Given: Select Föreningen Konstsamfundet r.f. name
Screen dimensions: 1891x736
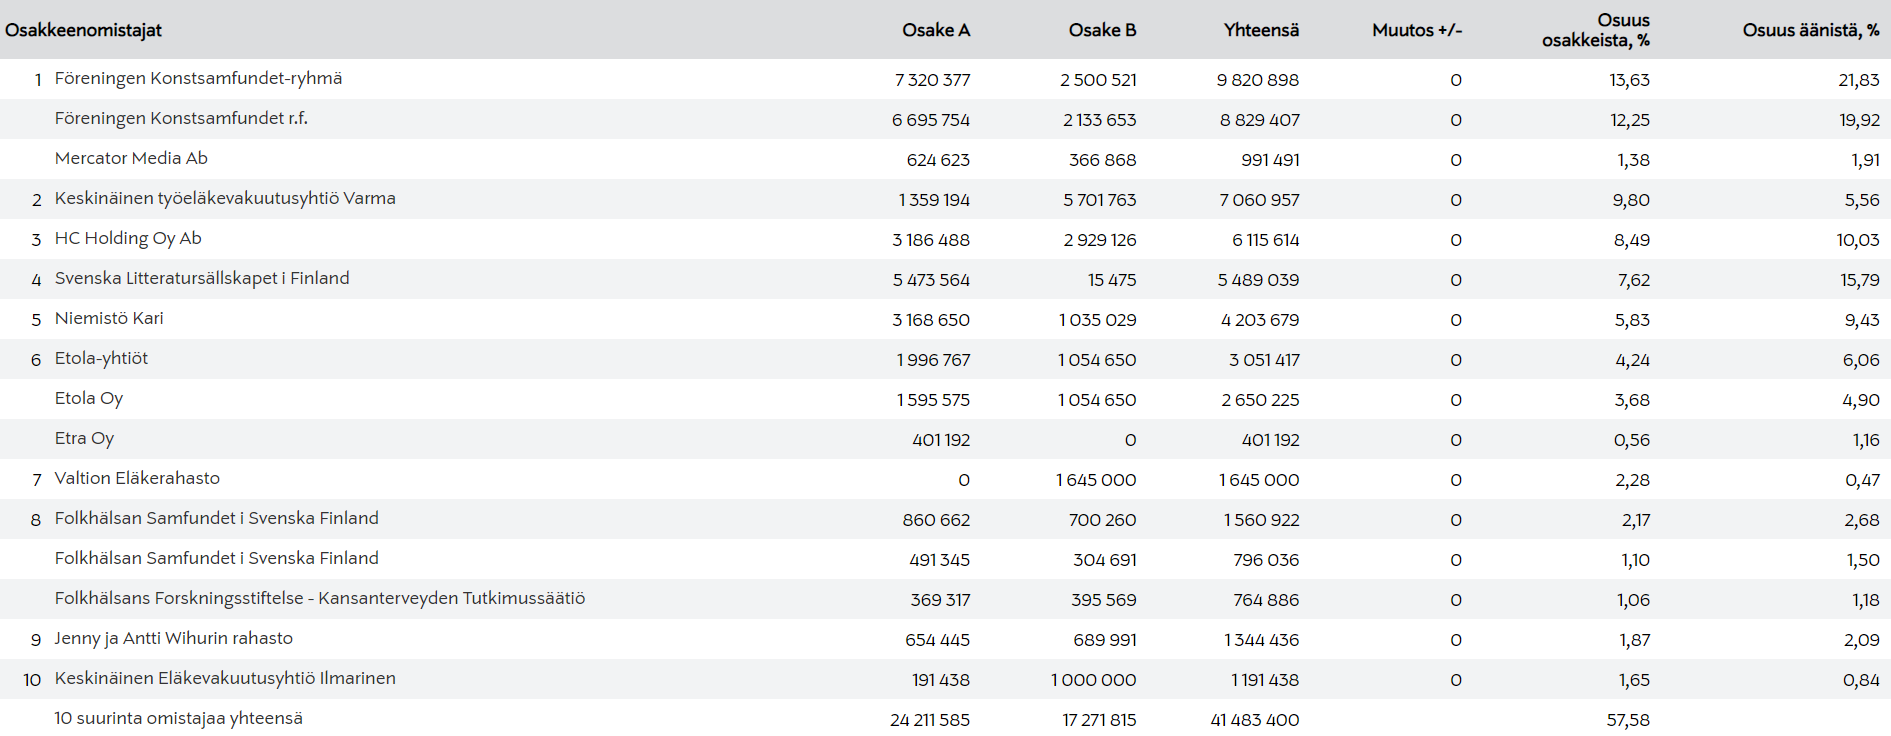Looking at the screenshot, I should (181, 118).
